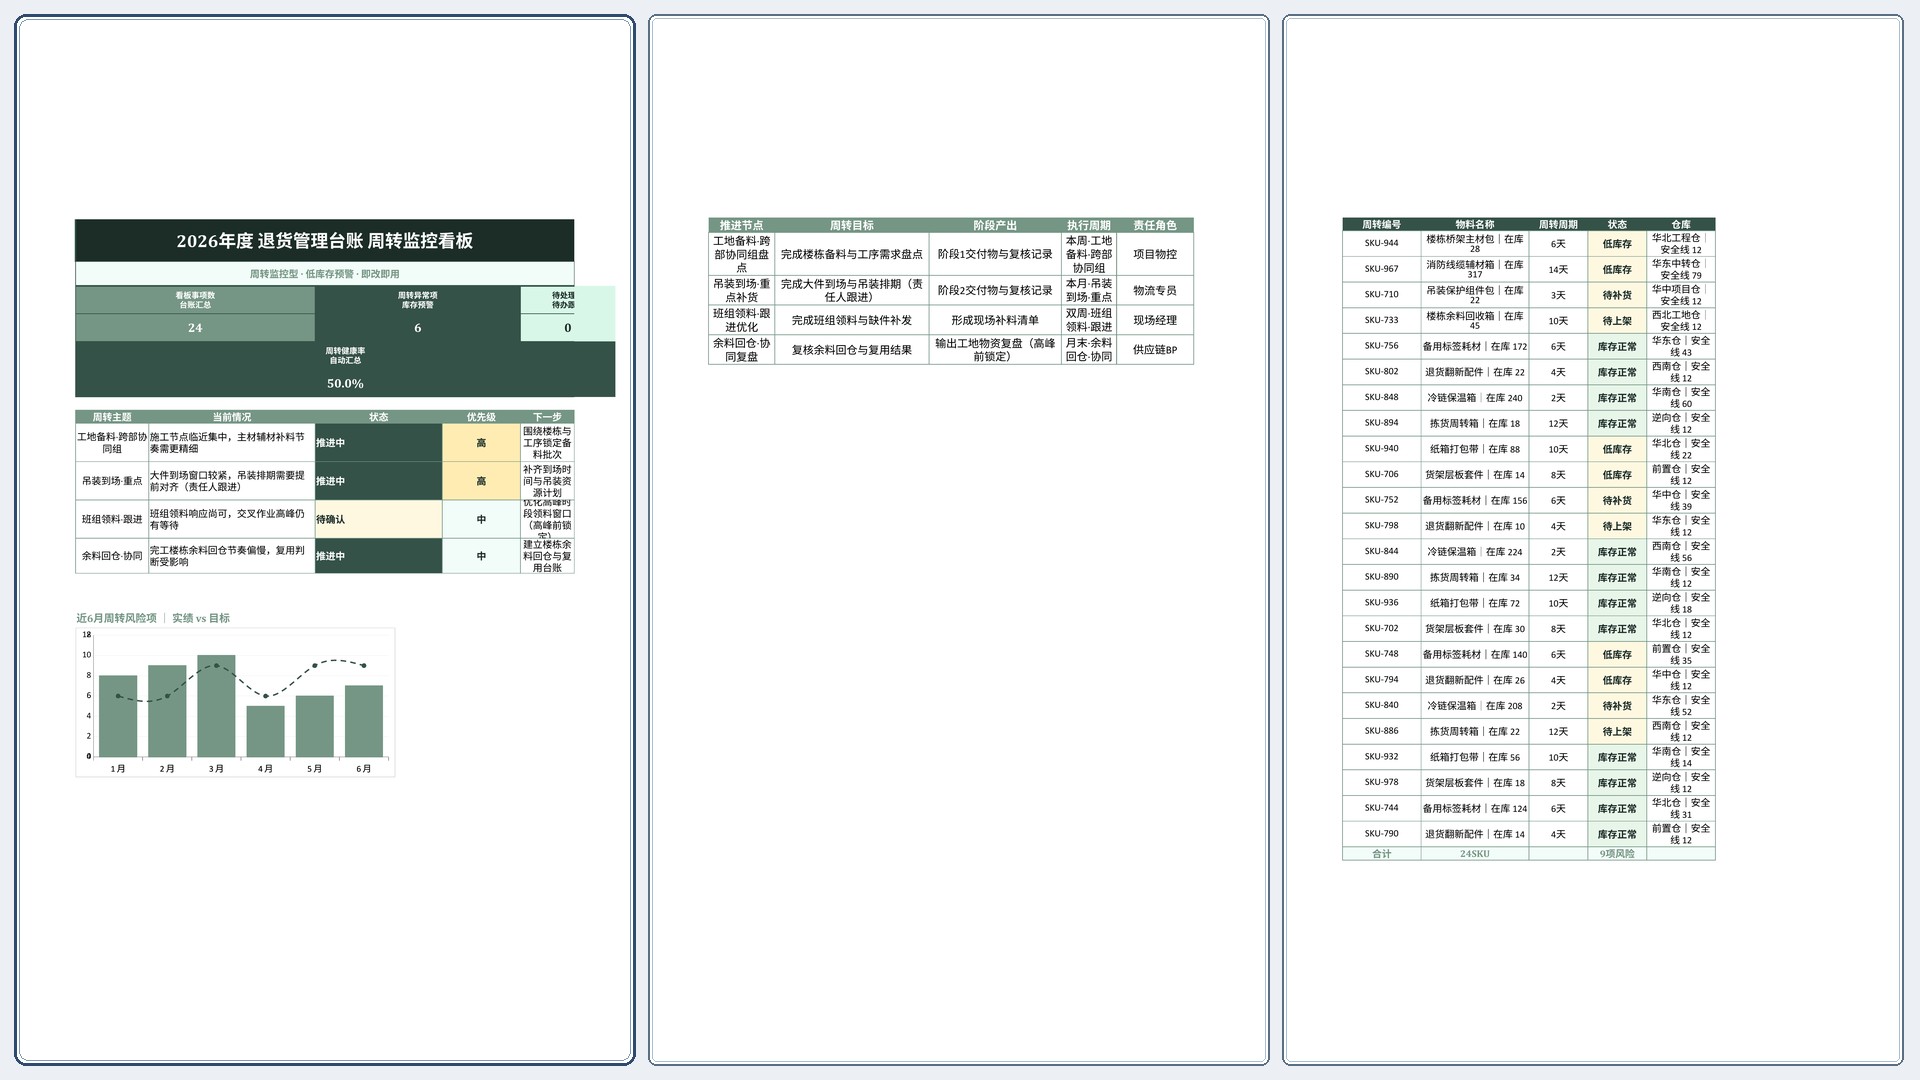The height and width of the screenshot is (1080, 1920).
Task: Click the 待确认 status cell
Action: click(379, 519)
